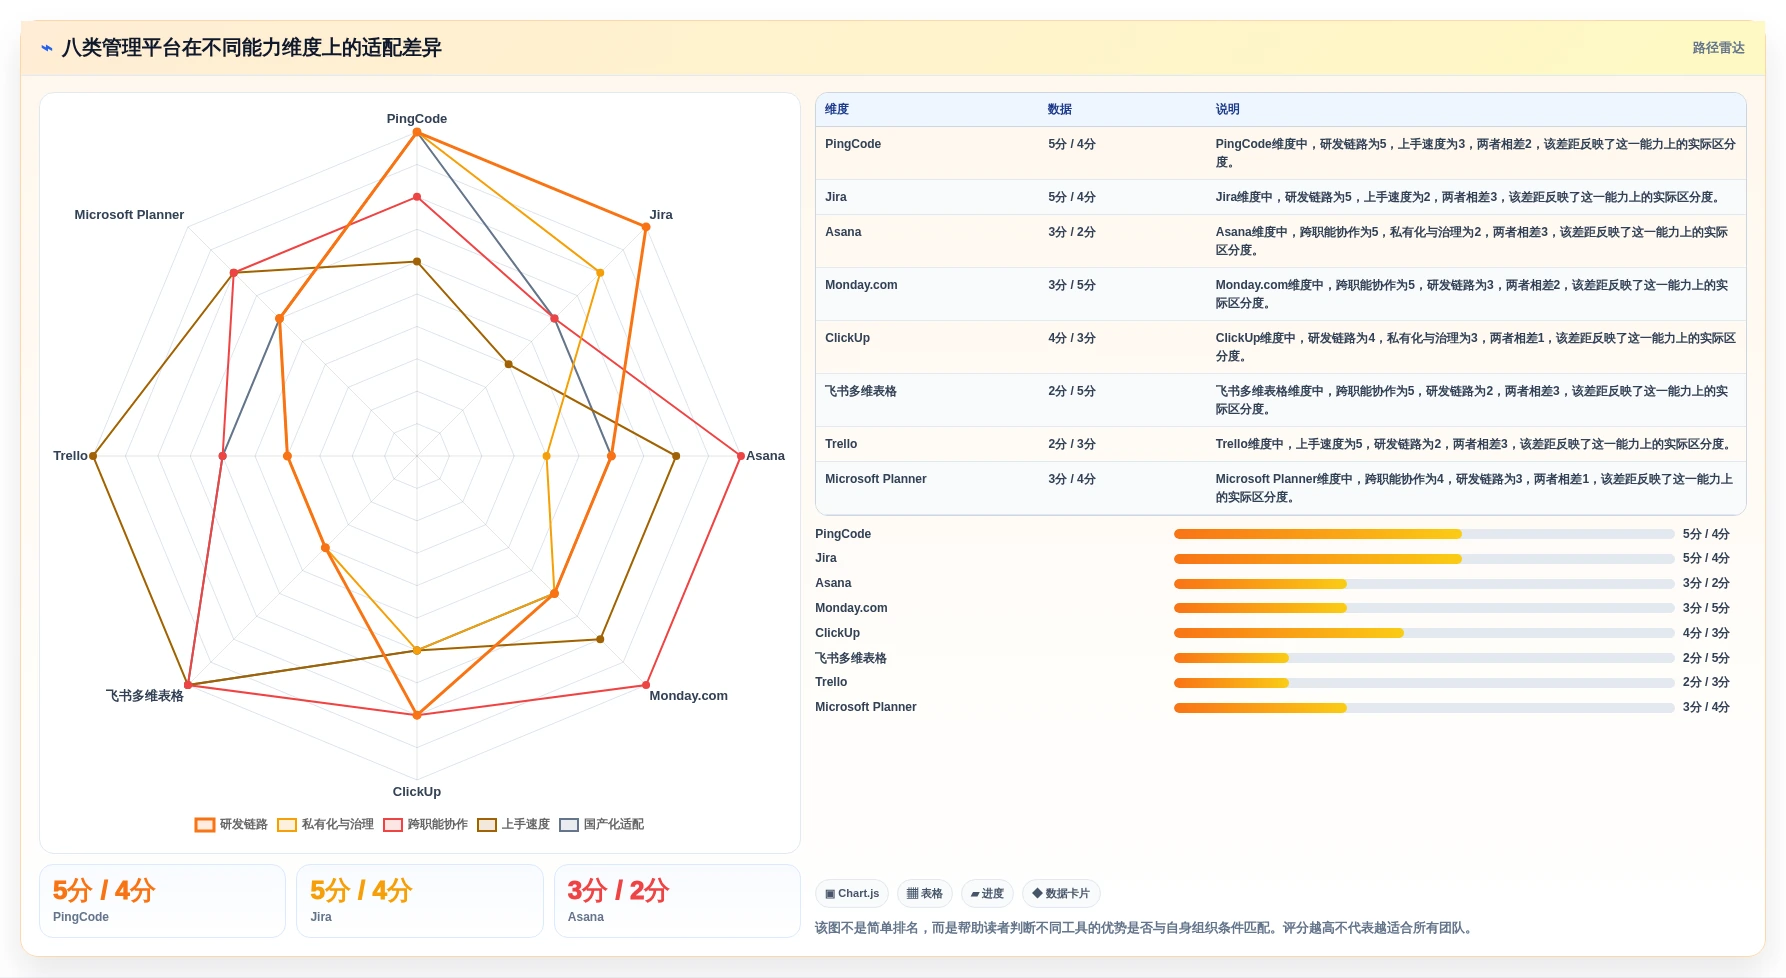Click the Monday.com progress bar
The height and width of the screenshot is (978, 1786).
(x=1424, y=608)
